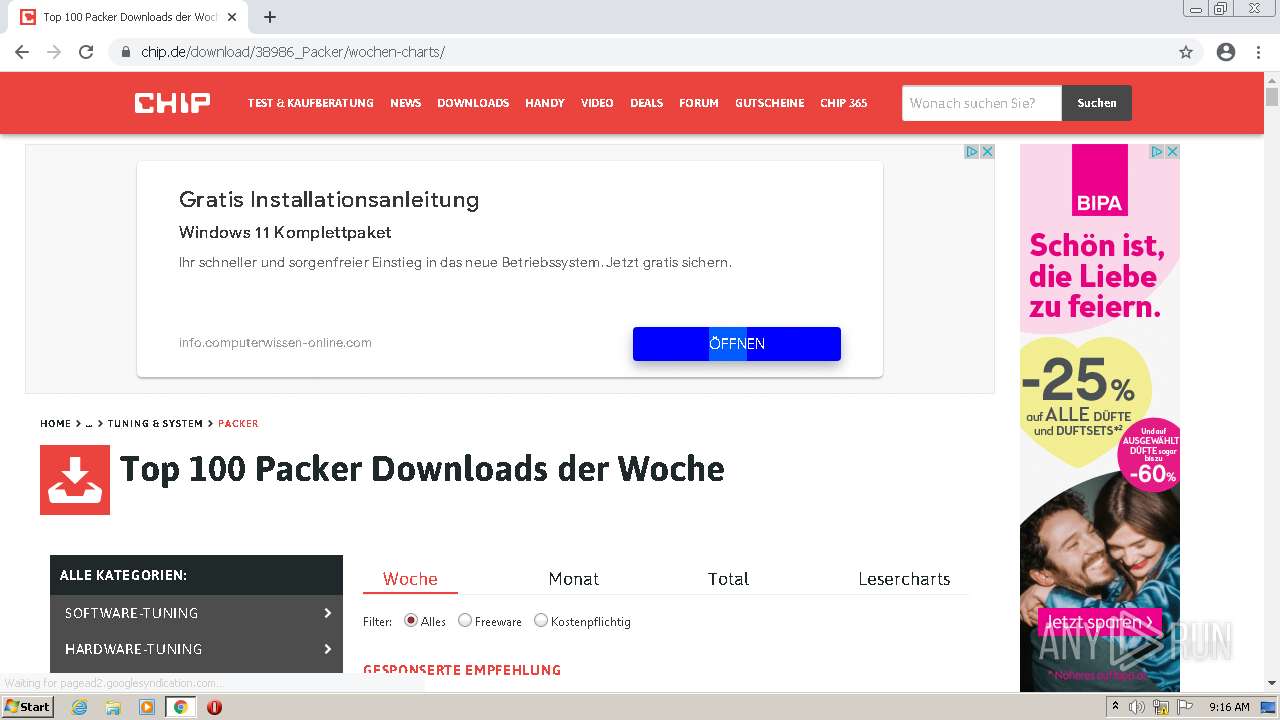Expand the Software-Tuning category

[x=196, y=613]
